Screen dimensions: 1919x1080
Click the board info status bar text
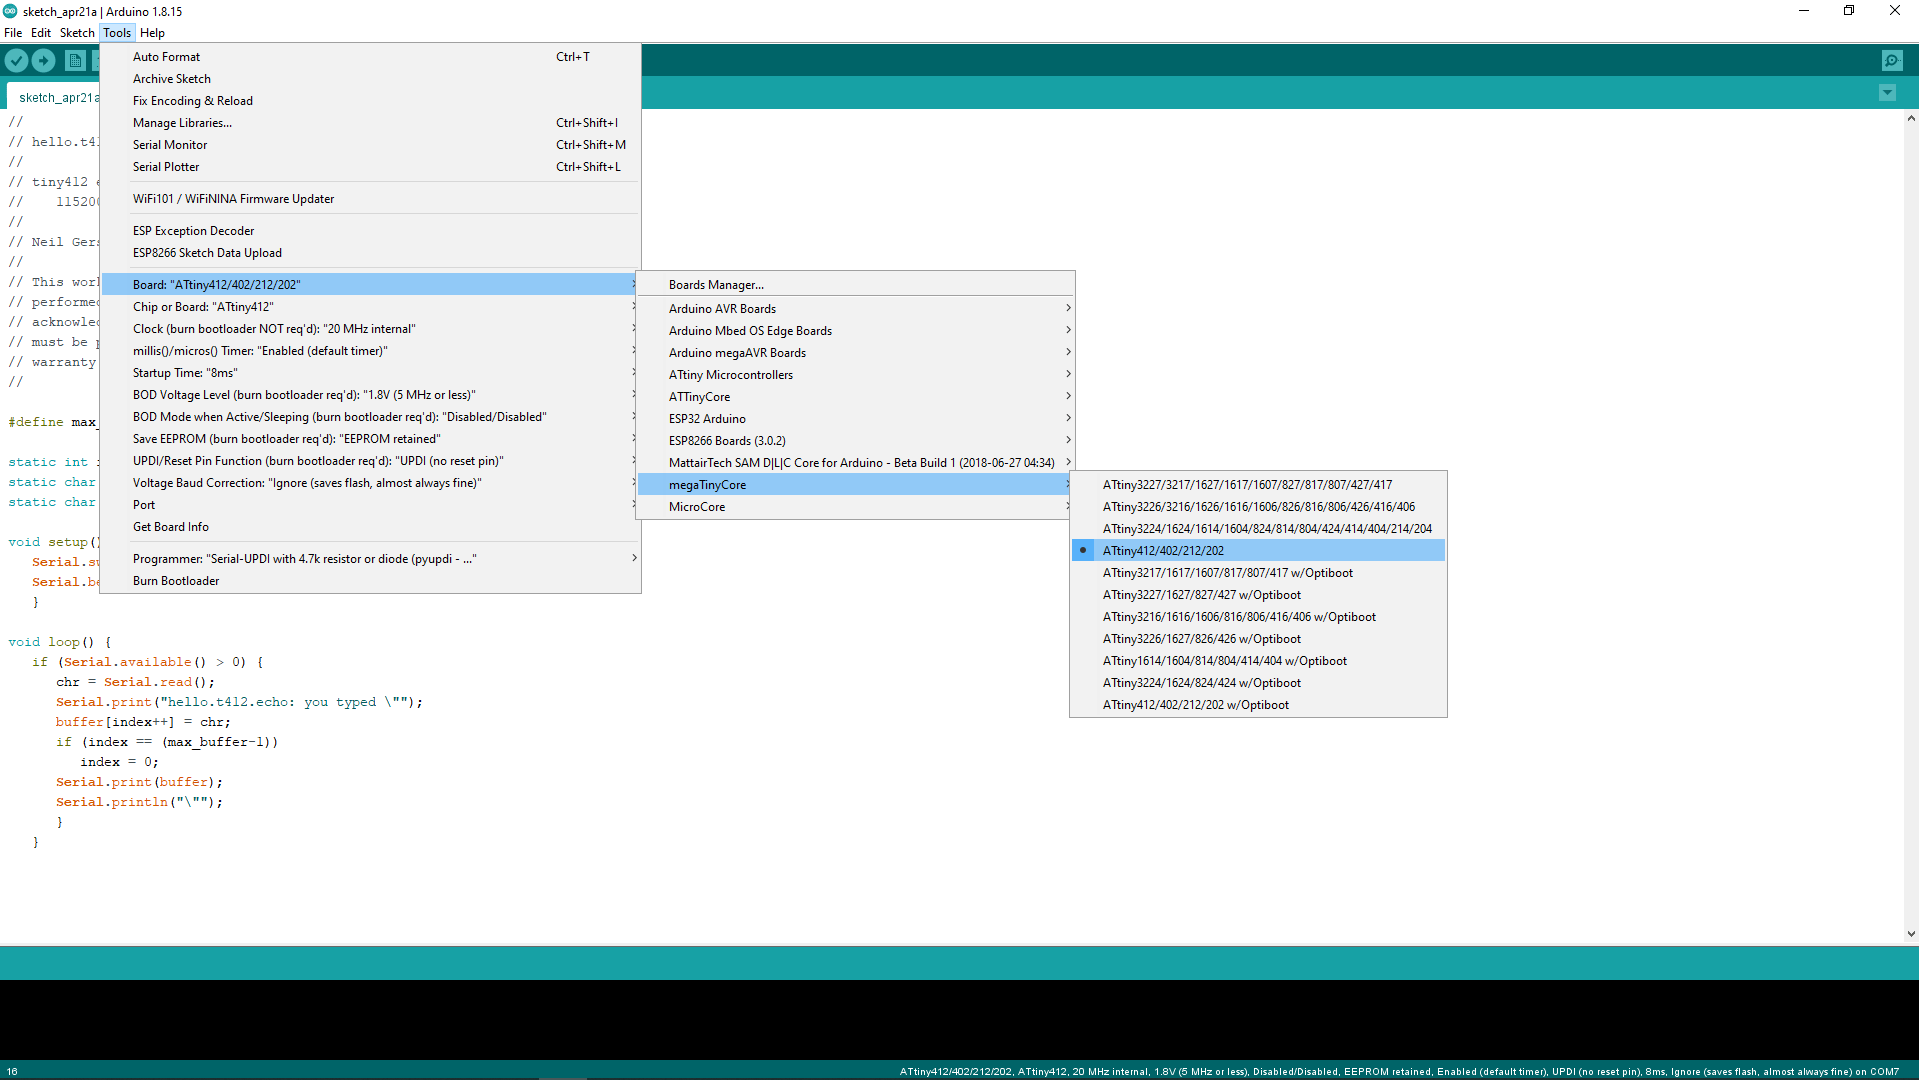click(1398, 1071)
